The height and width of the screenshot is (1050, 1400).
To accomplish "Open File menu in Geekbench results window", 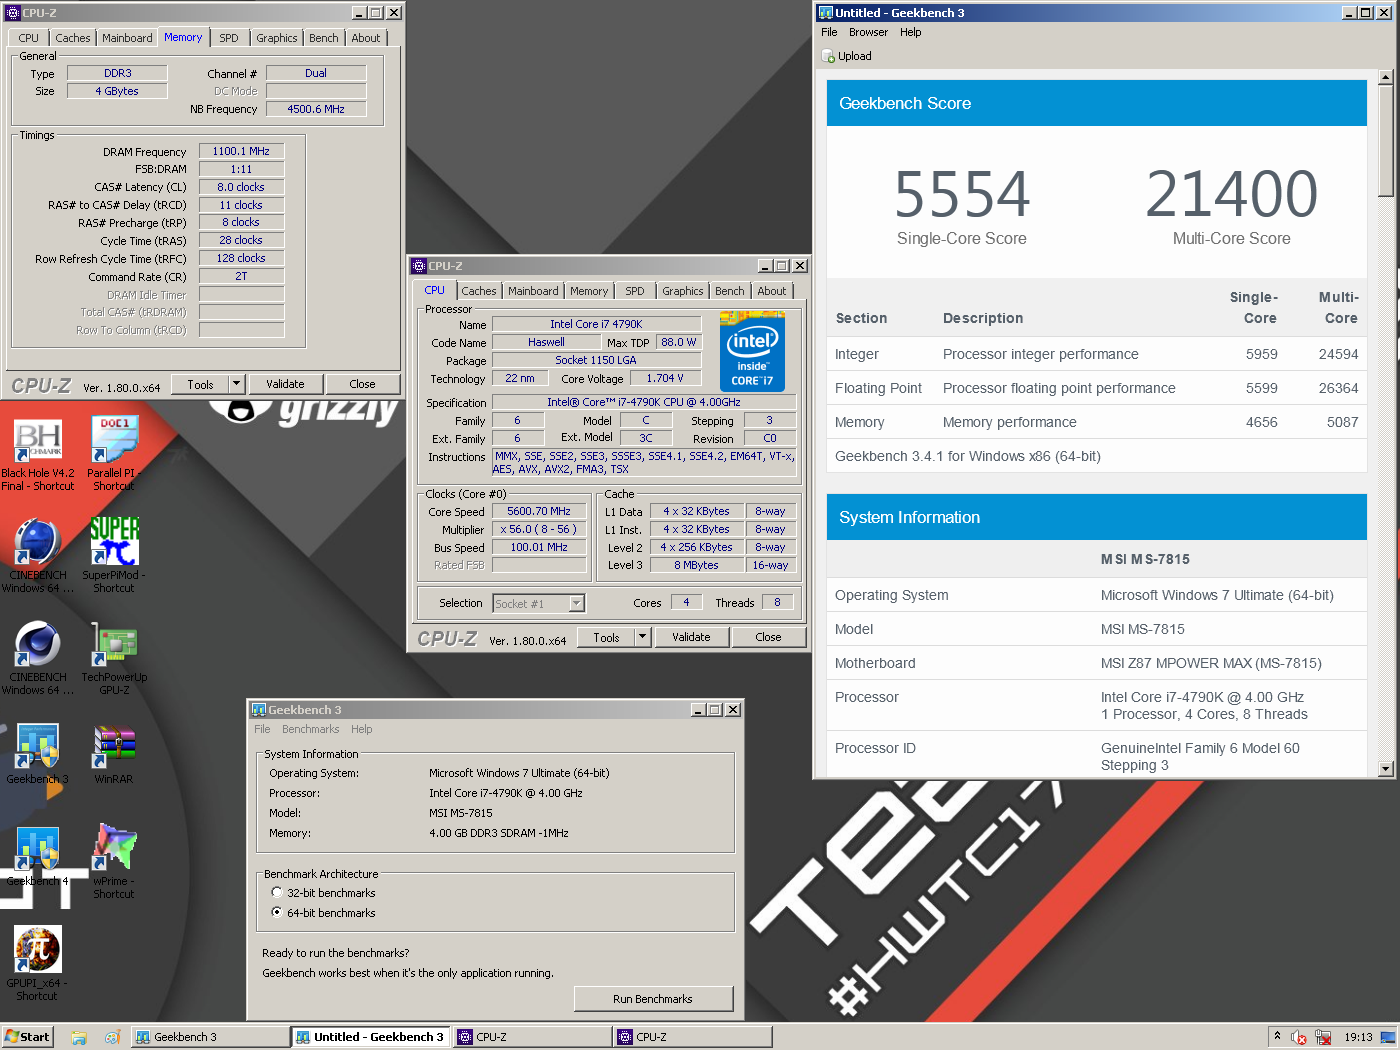I will pos(829,32).
